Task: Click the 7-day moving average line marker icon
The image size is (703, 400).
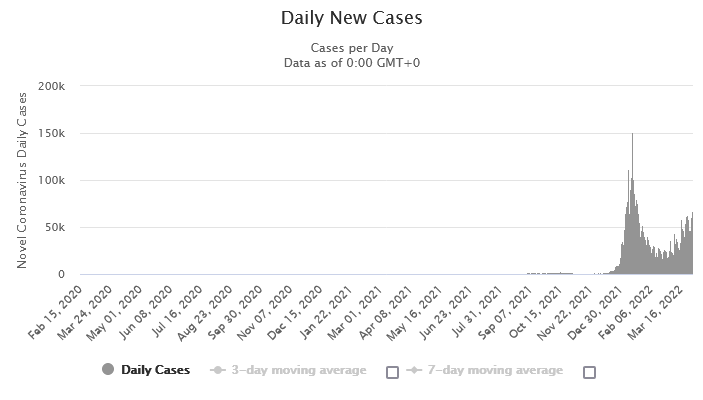Action: [x=414, y=370]
